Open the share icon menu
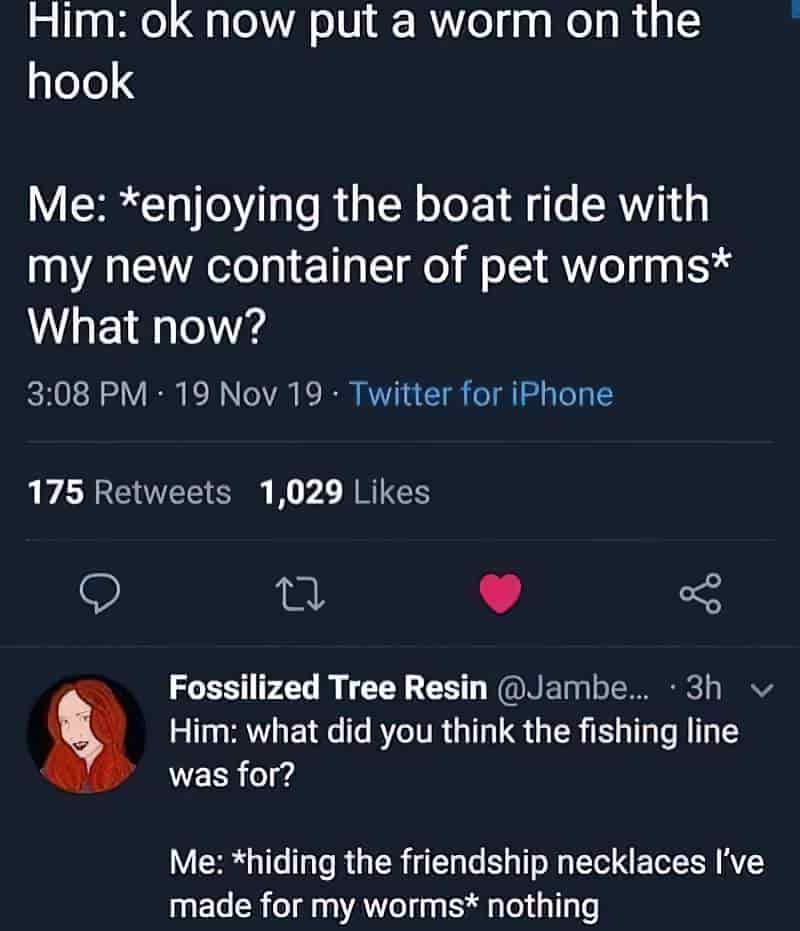This screenshot has height=931, width=800. point(701,593)
